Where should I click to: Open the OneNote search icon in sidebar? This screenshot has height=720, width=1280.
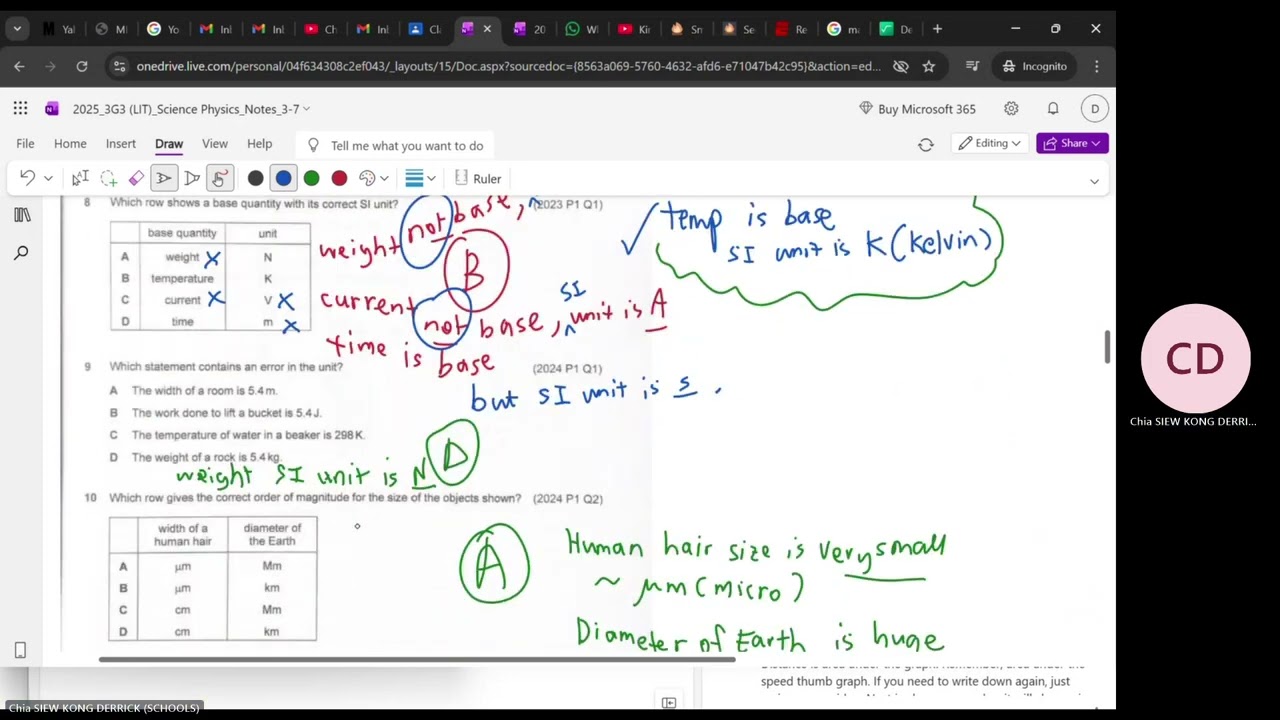tap(21, 254)
